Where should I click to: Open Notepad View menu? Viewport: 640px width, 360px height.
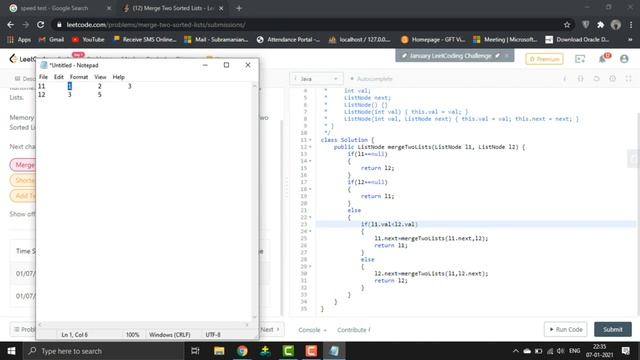pos(100,77)
